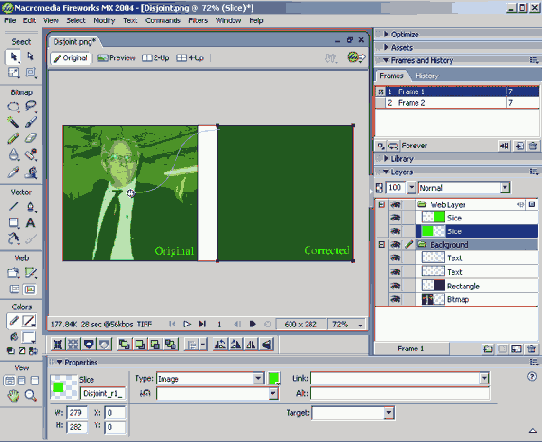Hide the first Slice object
The width and height of the screenshot is (542, 442).
[395, 218]
